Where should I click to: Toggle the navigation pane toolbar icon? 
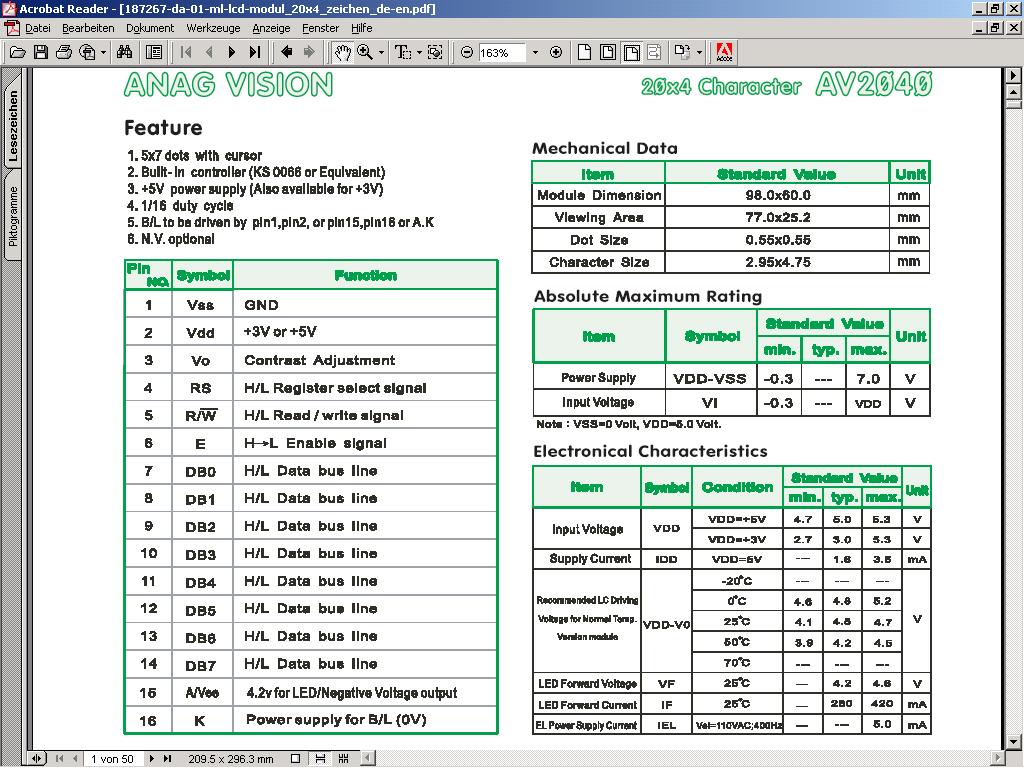154,52
